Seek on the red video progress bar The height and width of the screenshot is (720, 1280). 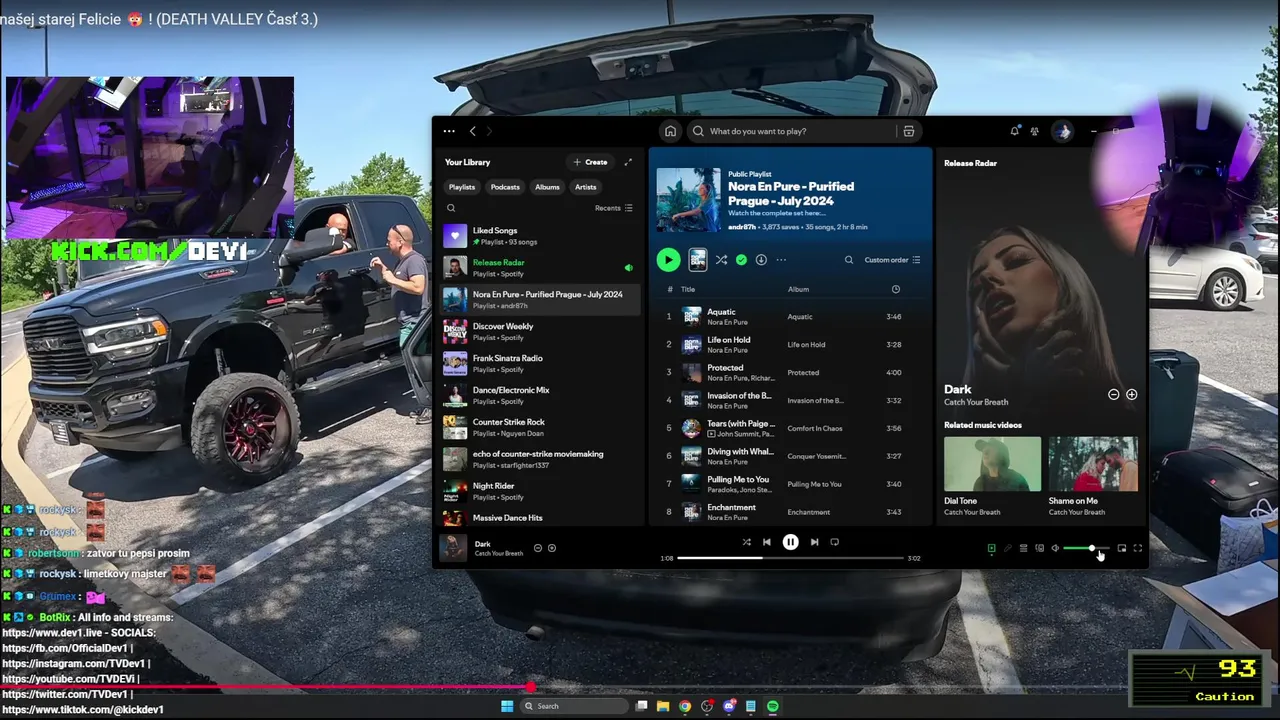tap(640, 687)
